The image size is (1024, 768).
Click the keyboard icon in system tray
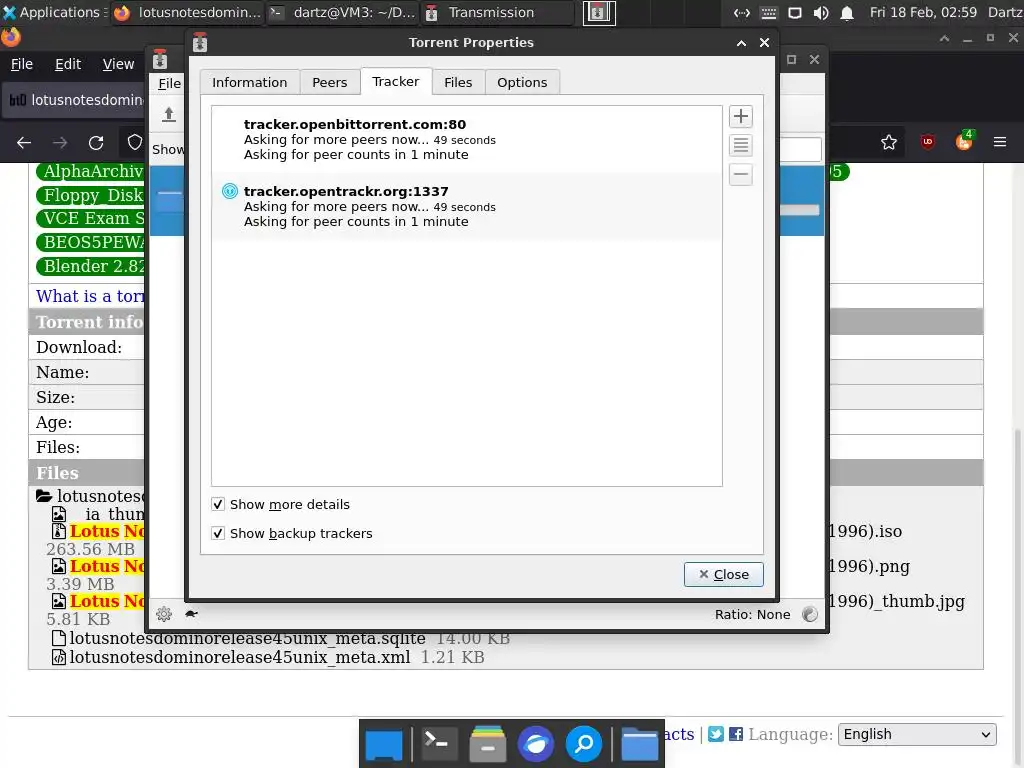[769, 12]
